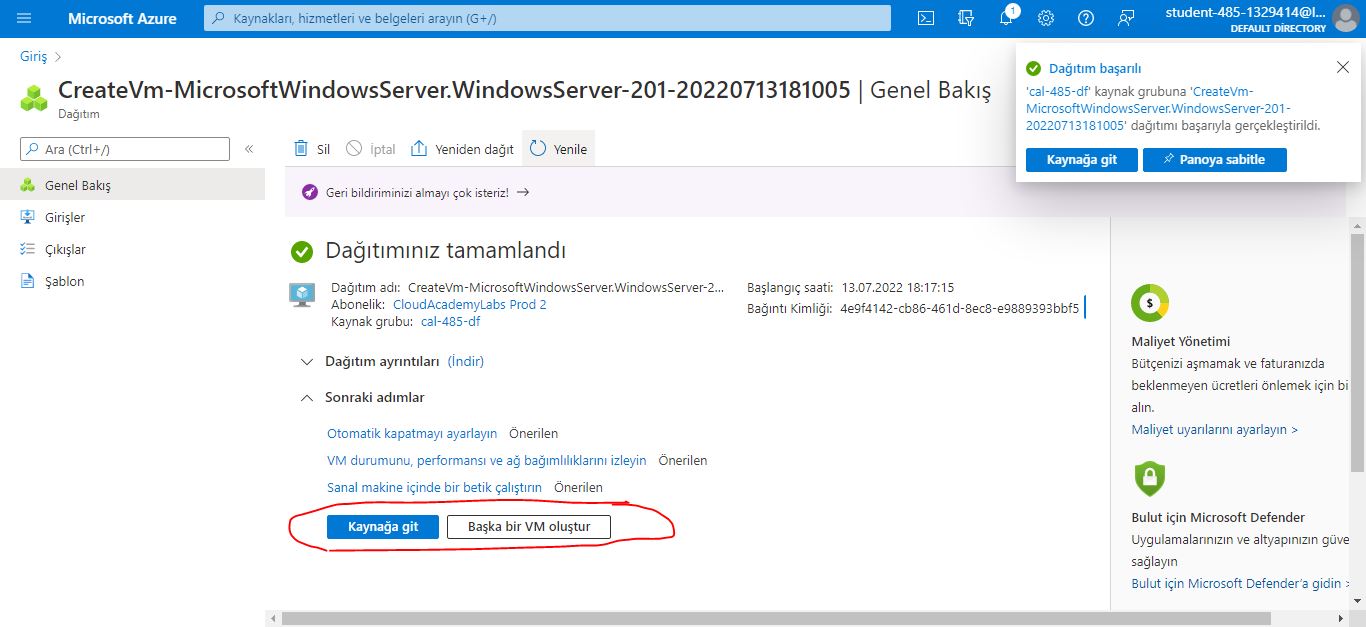The width and height of the screenshot is (1366, 627).
Task: Close the Dağıtım başarılı notification
Action: (x=1343, y=67)
